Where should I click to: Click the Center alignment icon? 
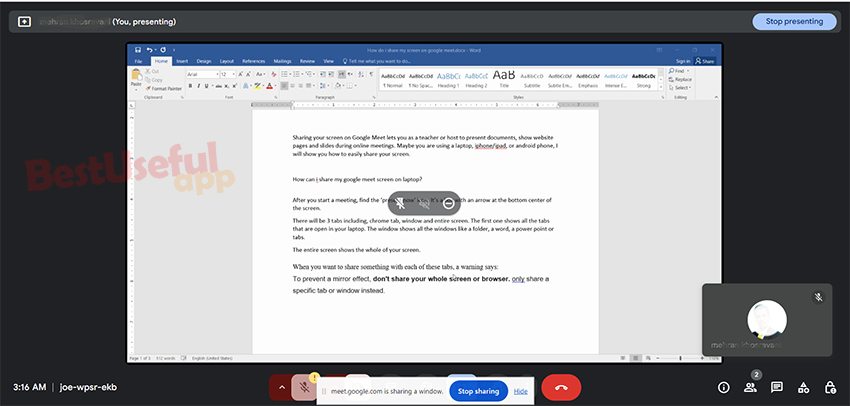[x=292, y=86]
